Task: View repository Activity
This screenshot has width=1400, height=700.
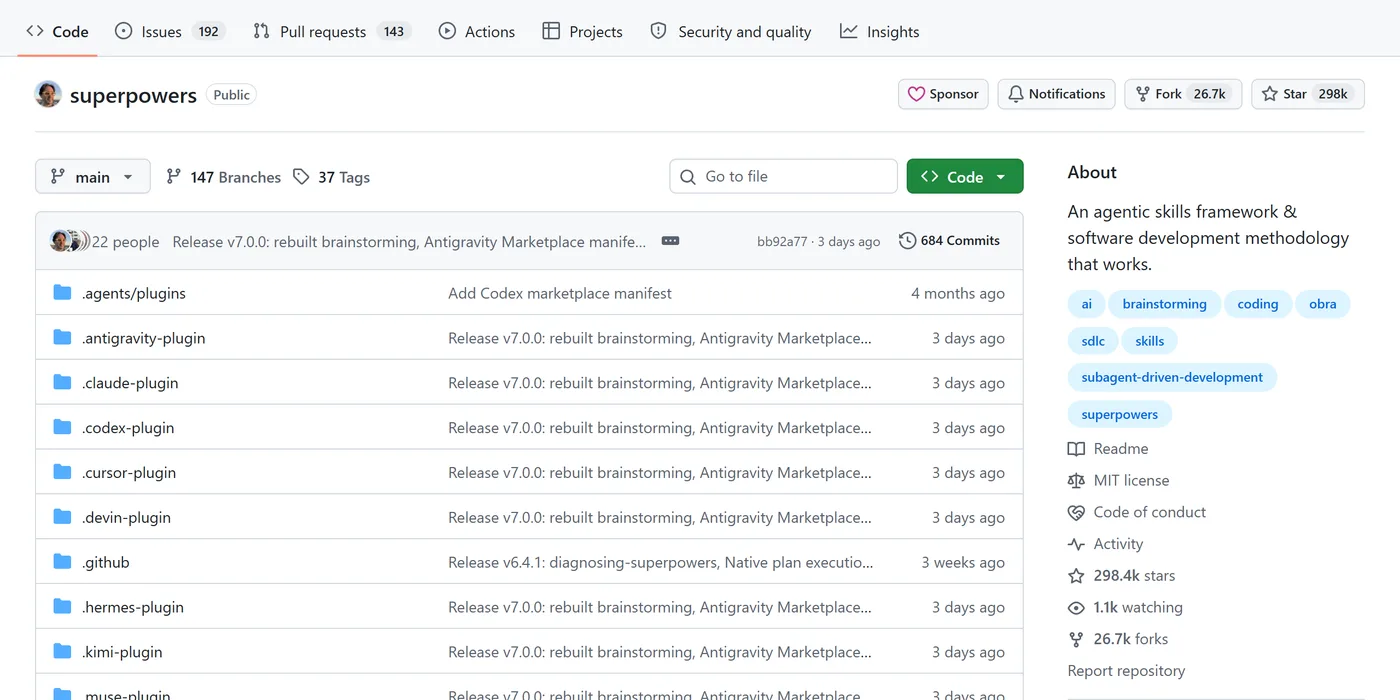Action: [1105, 544]
